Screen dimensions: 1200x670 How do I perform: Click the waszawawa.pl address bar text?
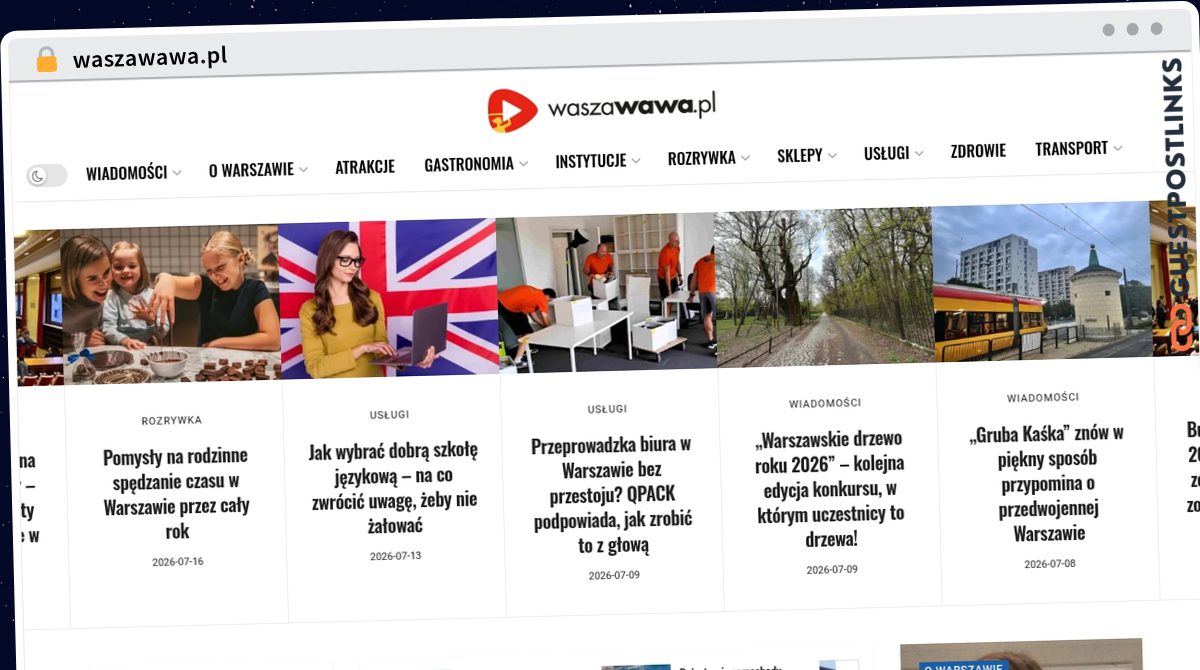point(150,56)
